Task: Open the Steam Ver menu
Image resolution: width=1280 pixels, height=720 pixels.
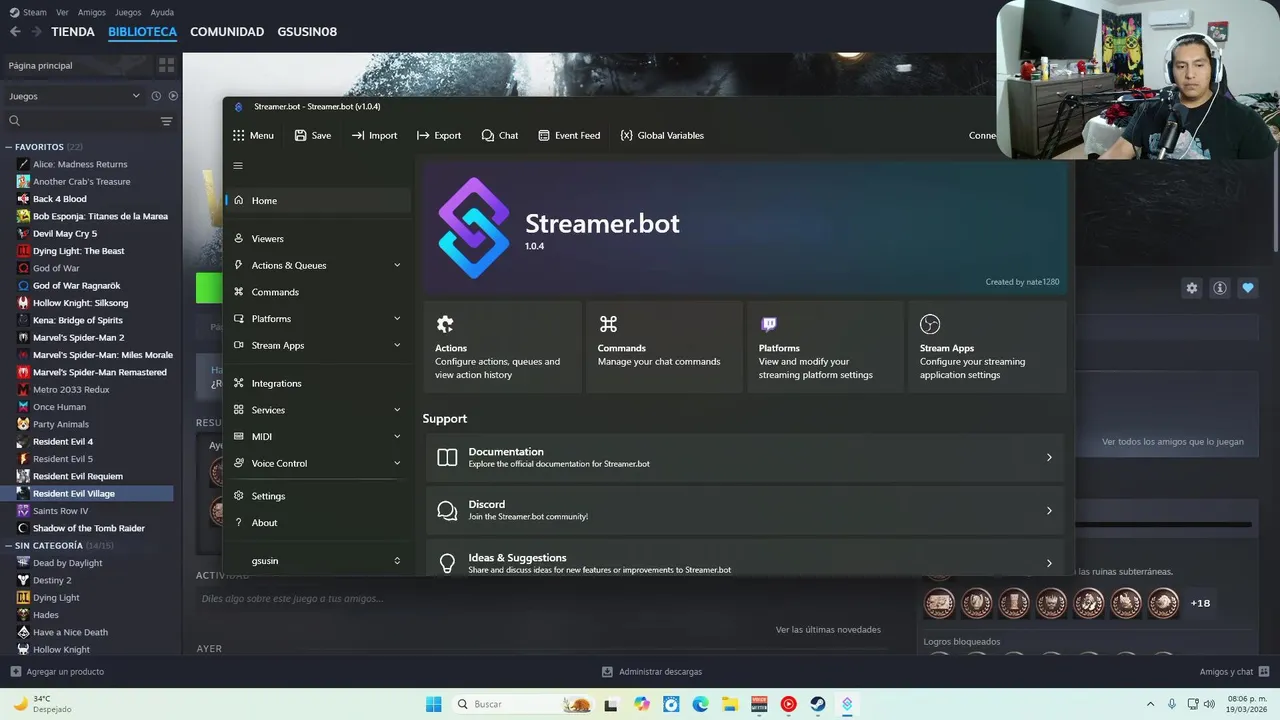Action: (62, 12)
